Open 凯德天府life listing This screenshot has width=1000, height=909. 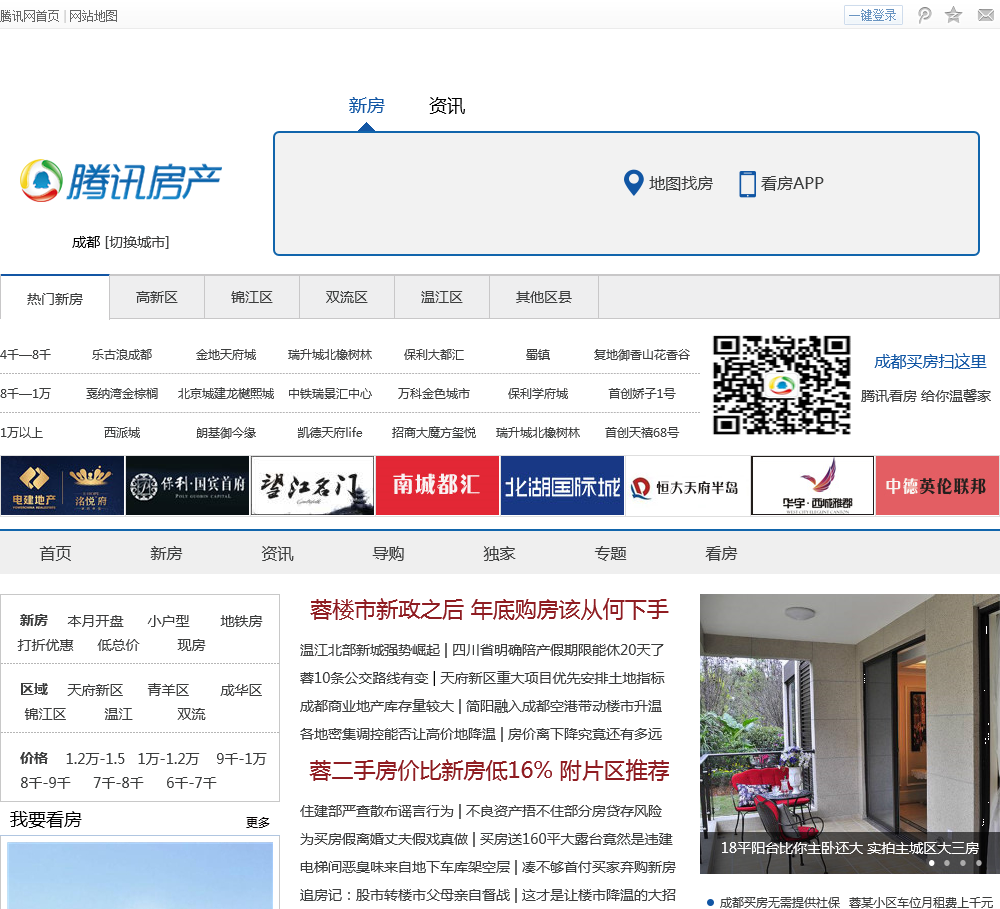(330, 432)
